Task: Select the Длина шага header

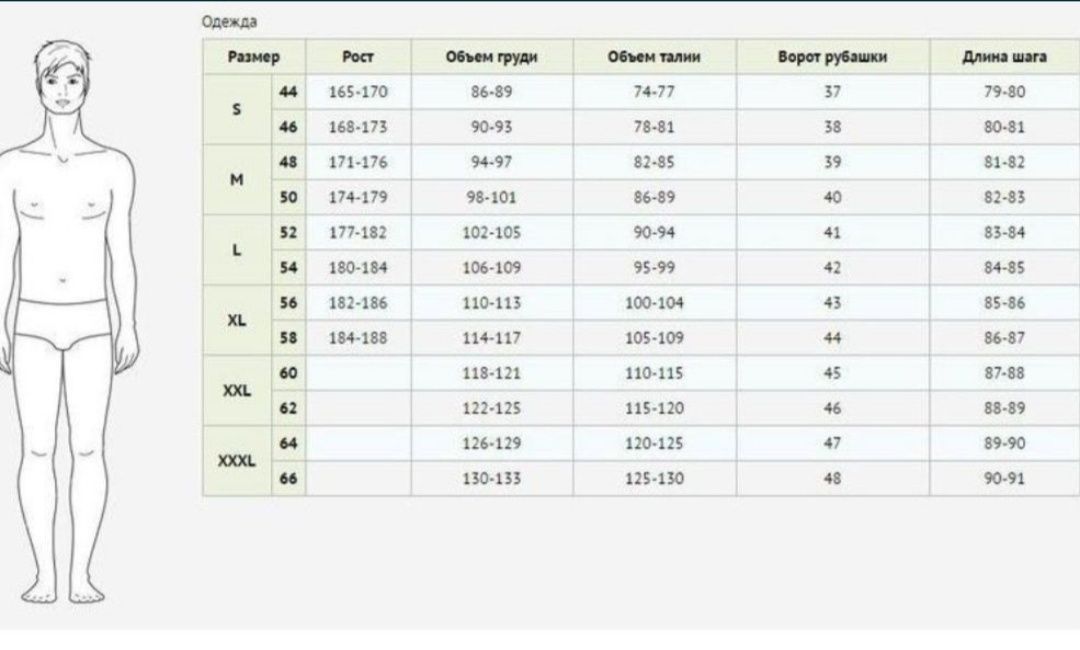Action: point(1004,57)
